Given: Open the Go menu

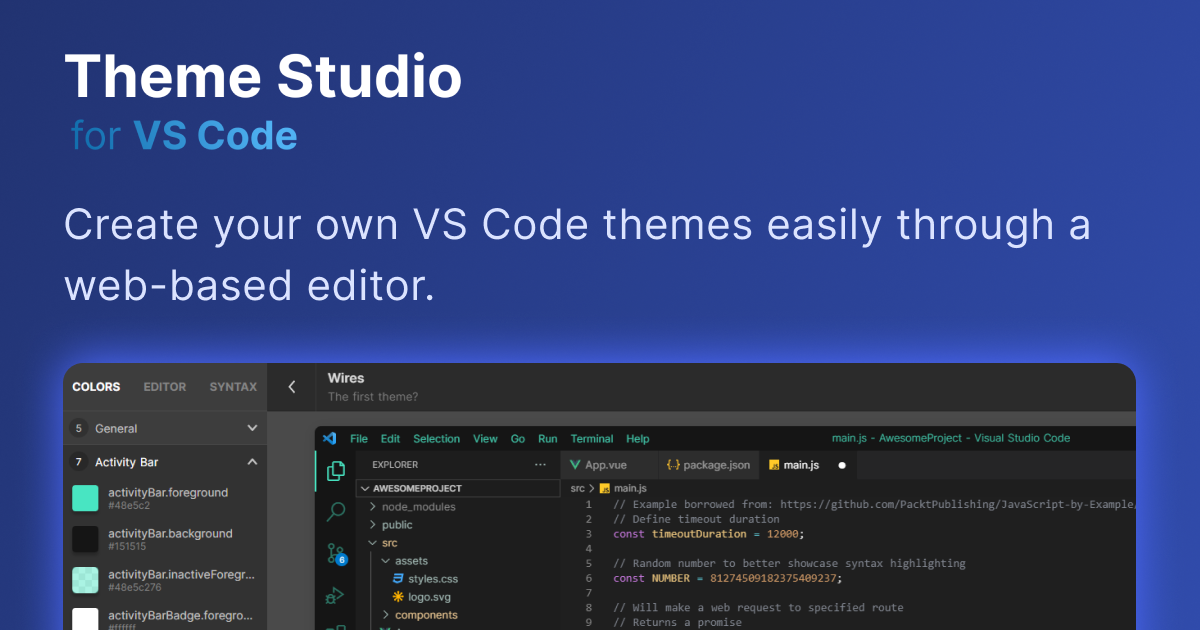Looking at the screenshot, I should (x=518, y=439).
